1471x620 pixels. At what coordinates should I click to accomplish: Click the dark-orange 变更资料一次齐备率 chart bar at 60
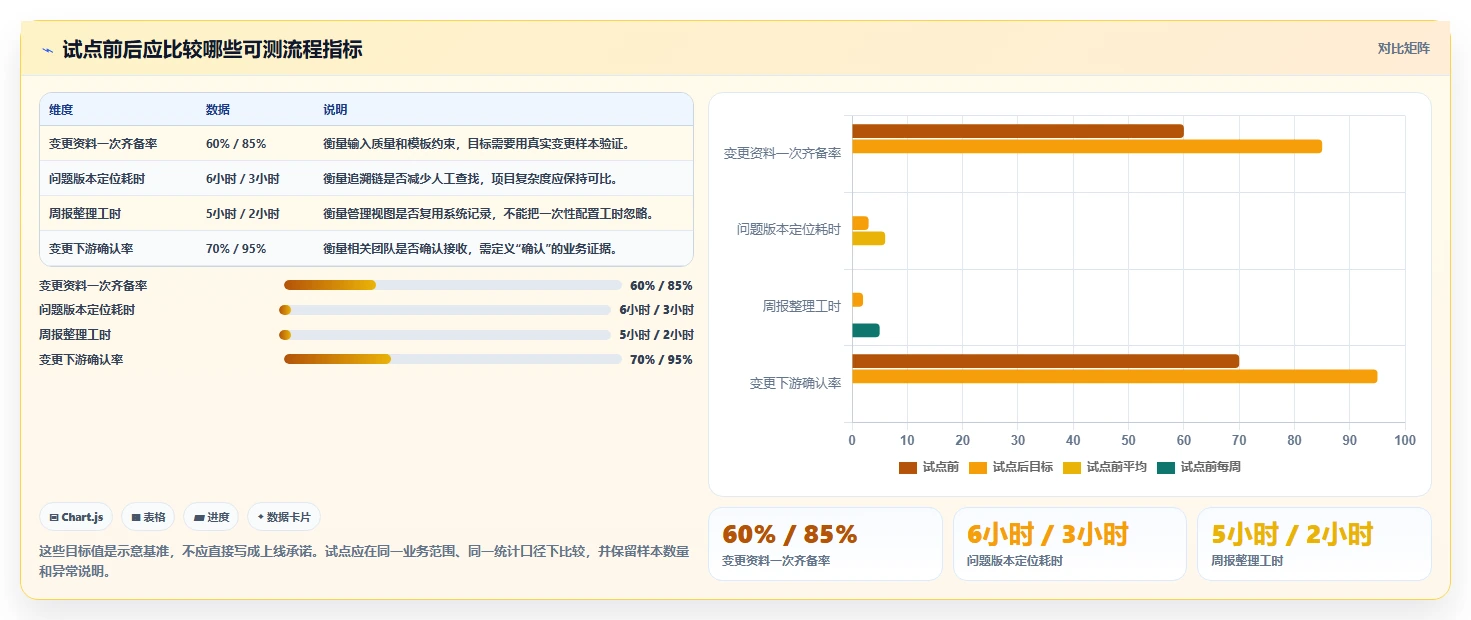click(1018, 131)
